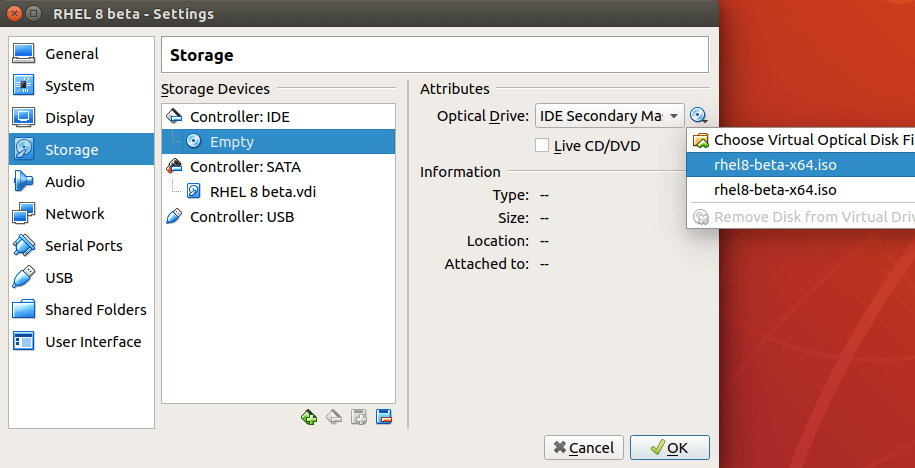
Task: Select Controller: SATA in storage tree
Action: coord(244,167)
